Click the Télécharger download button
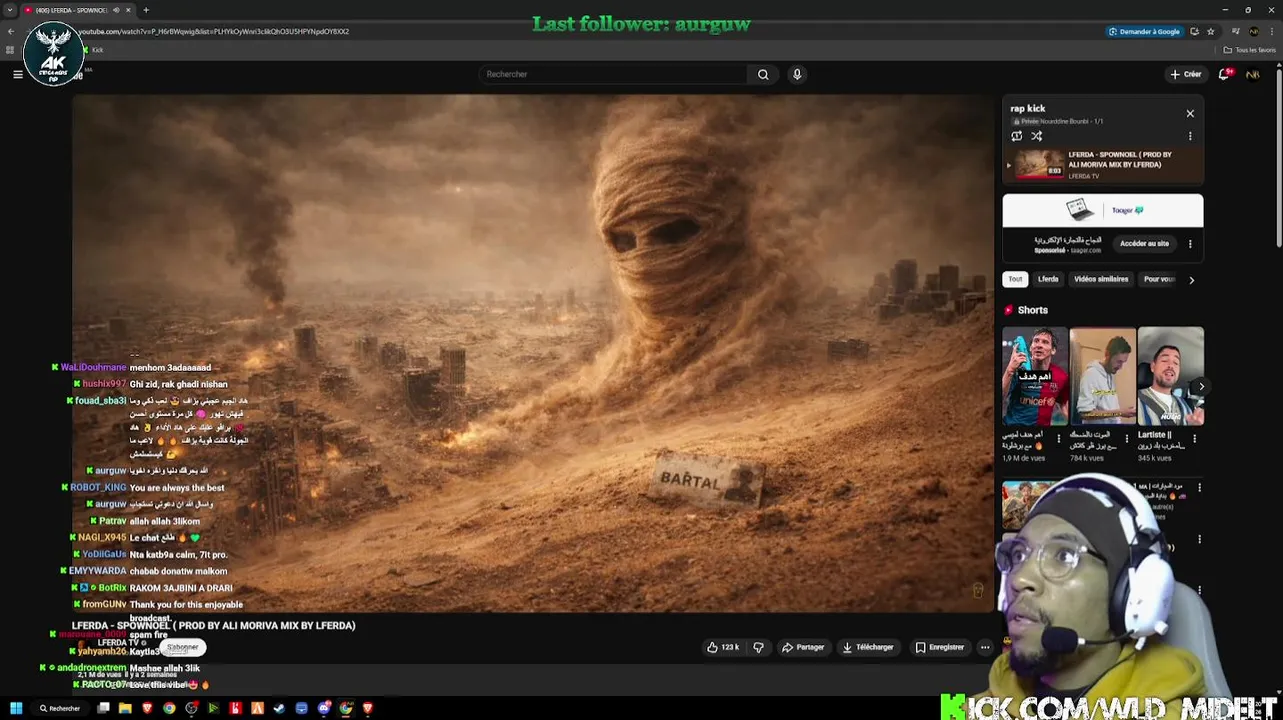 [x=867, y=647]
